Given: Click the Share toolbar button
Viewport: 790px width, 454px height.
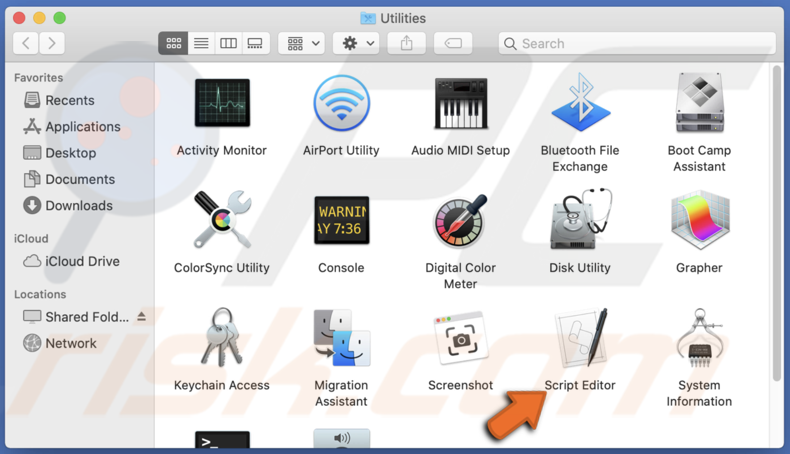Looking at the screenshot, I should pyautogui.click(x=407, y=43).
